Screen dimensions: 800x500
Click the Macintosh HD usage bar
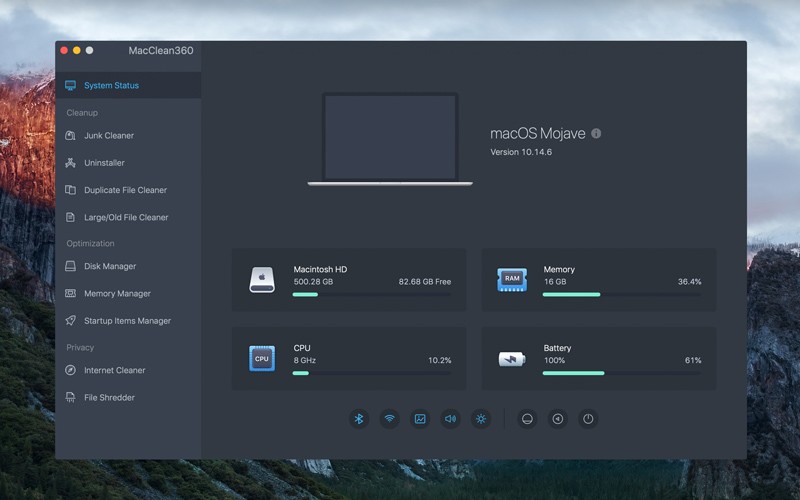click(371, 294)
